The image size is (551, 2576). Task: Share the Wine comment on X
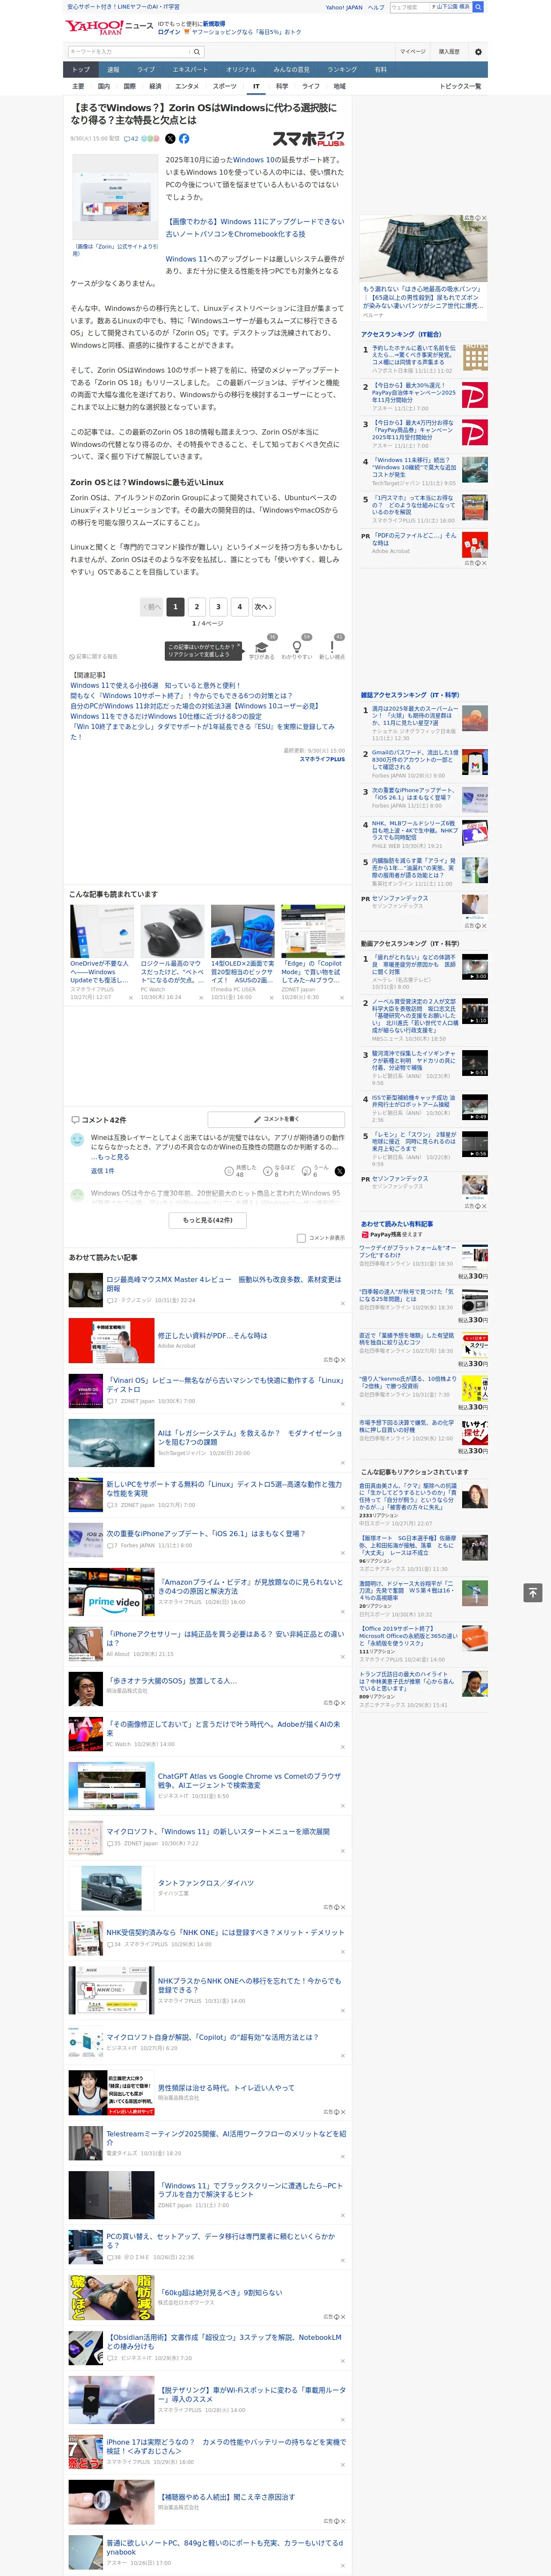(340, 1171)
